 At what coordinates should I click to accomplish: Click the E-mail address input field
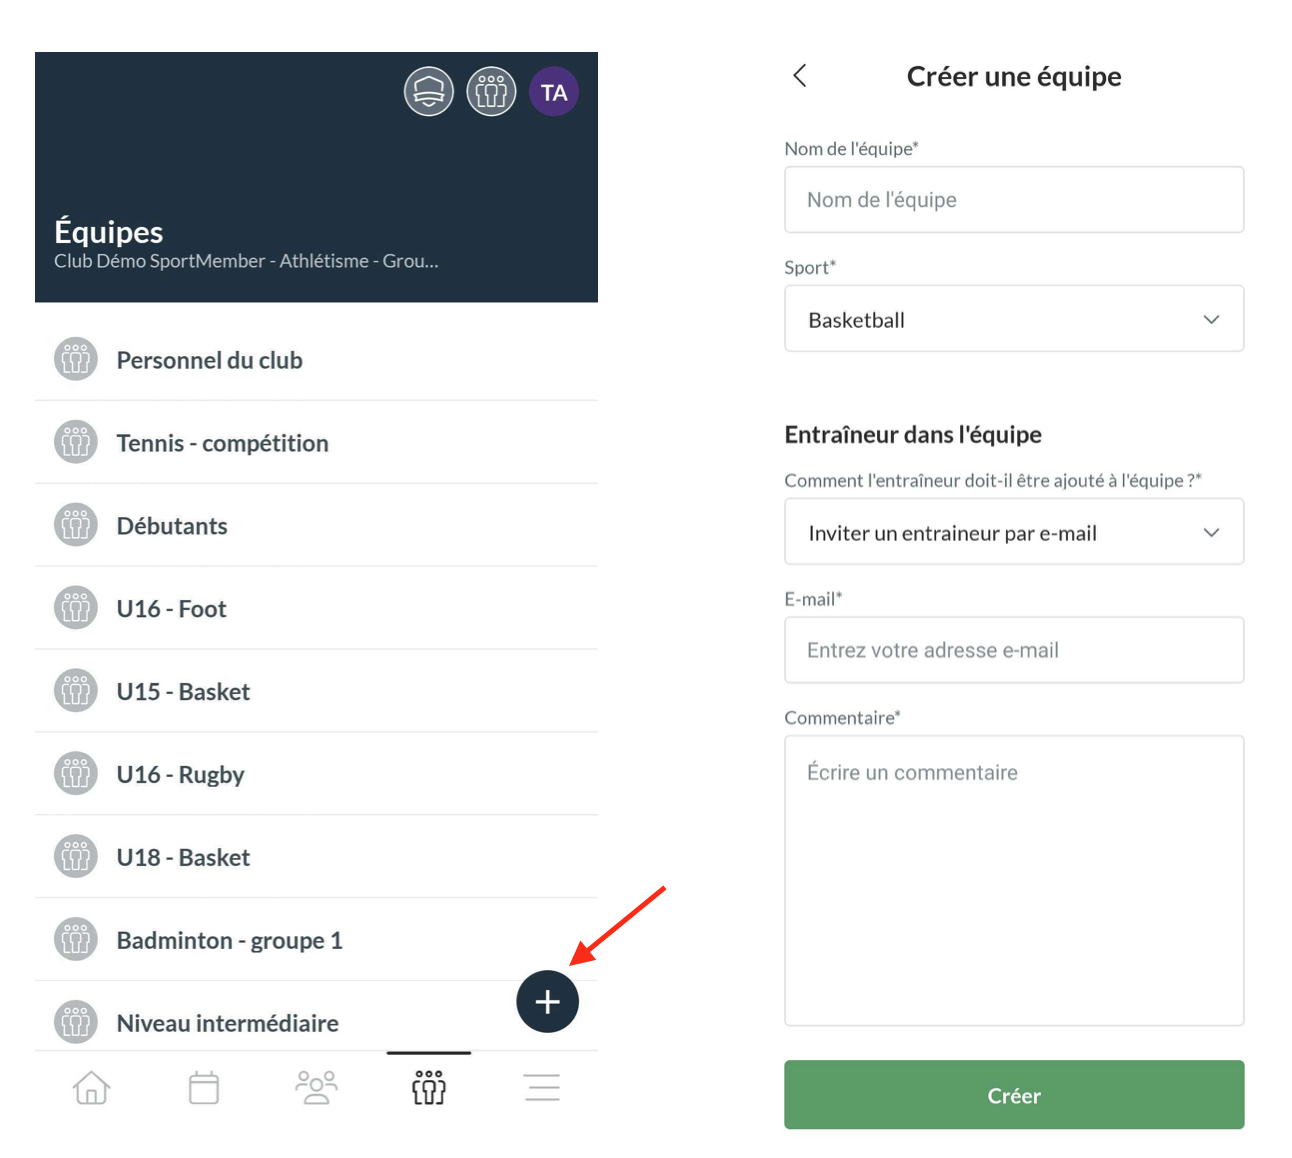pos(1014,650)
